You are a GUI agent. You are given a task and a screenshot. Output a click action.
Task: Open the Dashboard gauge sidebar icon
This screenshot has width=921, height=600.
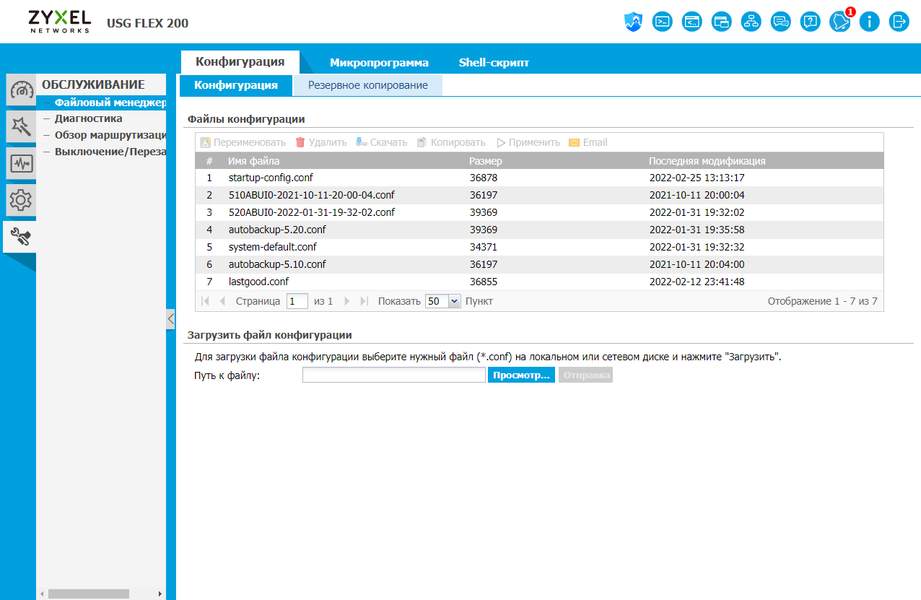coord(21,90)
